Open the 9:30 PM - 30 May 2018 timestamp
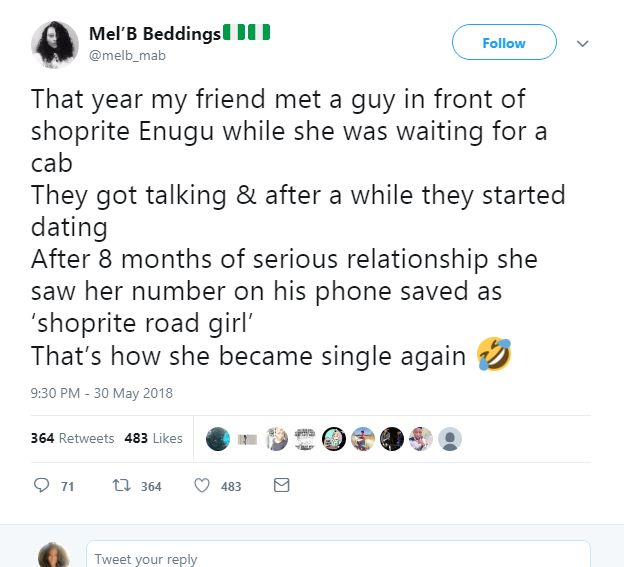The image size is (624, 567). (x=102, y=393)
